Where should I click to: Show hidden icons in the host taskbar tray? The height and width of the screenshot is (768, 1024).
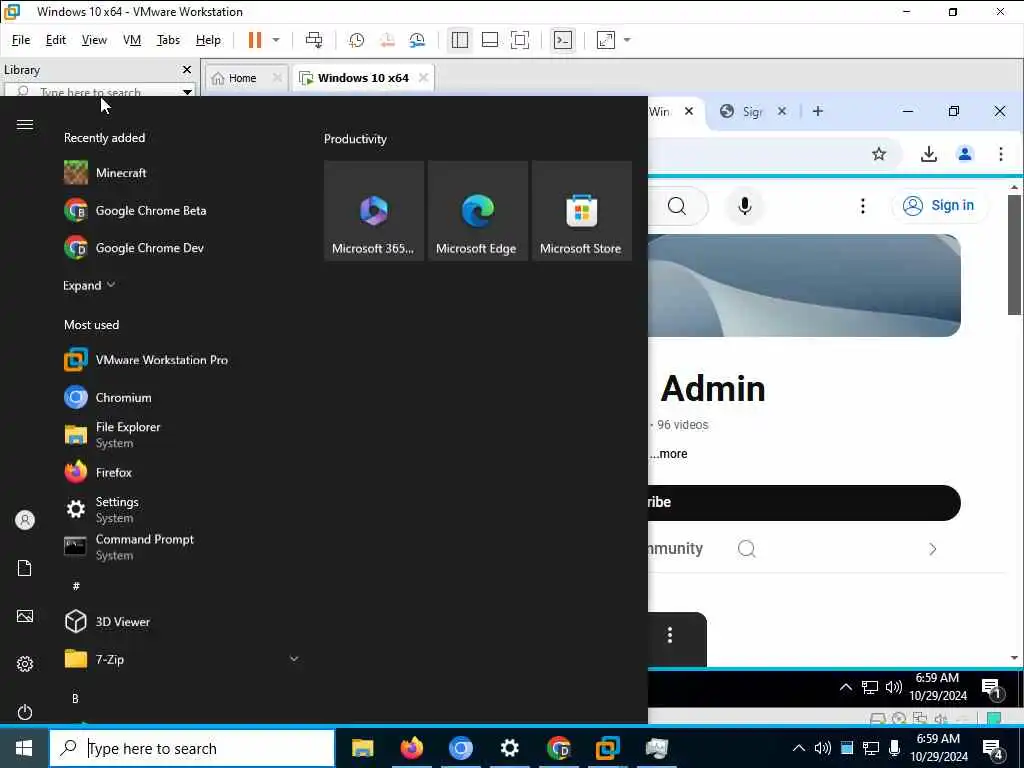[799, 748]
